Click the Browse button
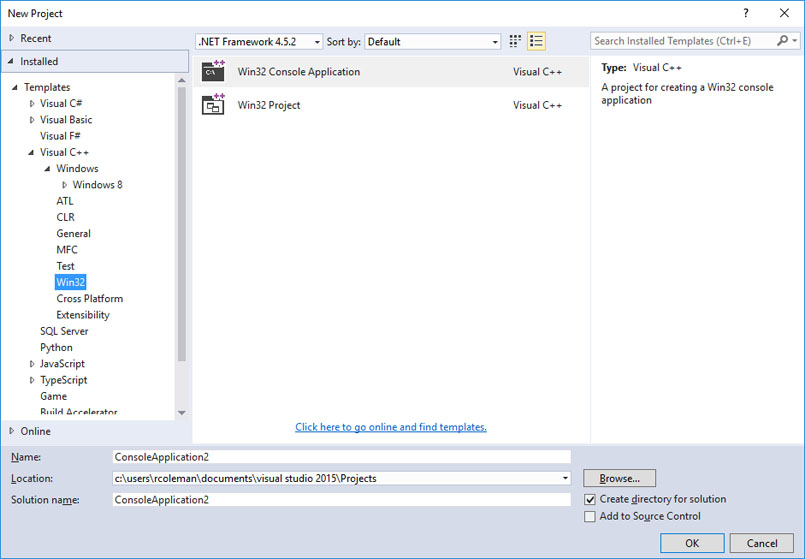 [619, 478]
